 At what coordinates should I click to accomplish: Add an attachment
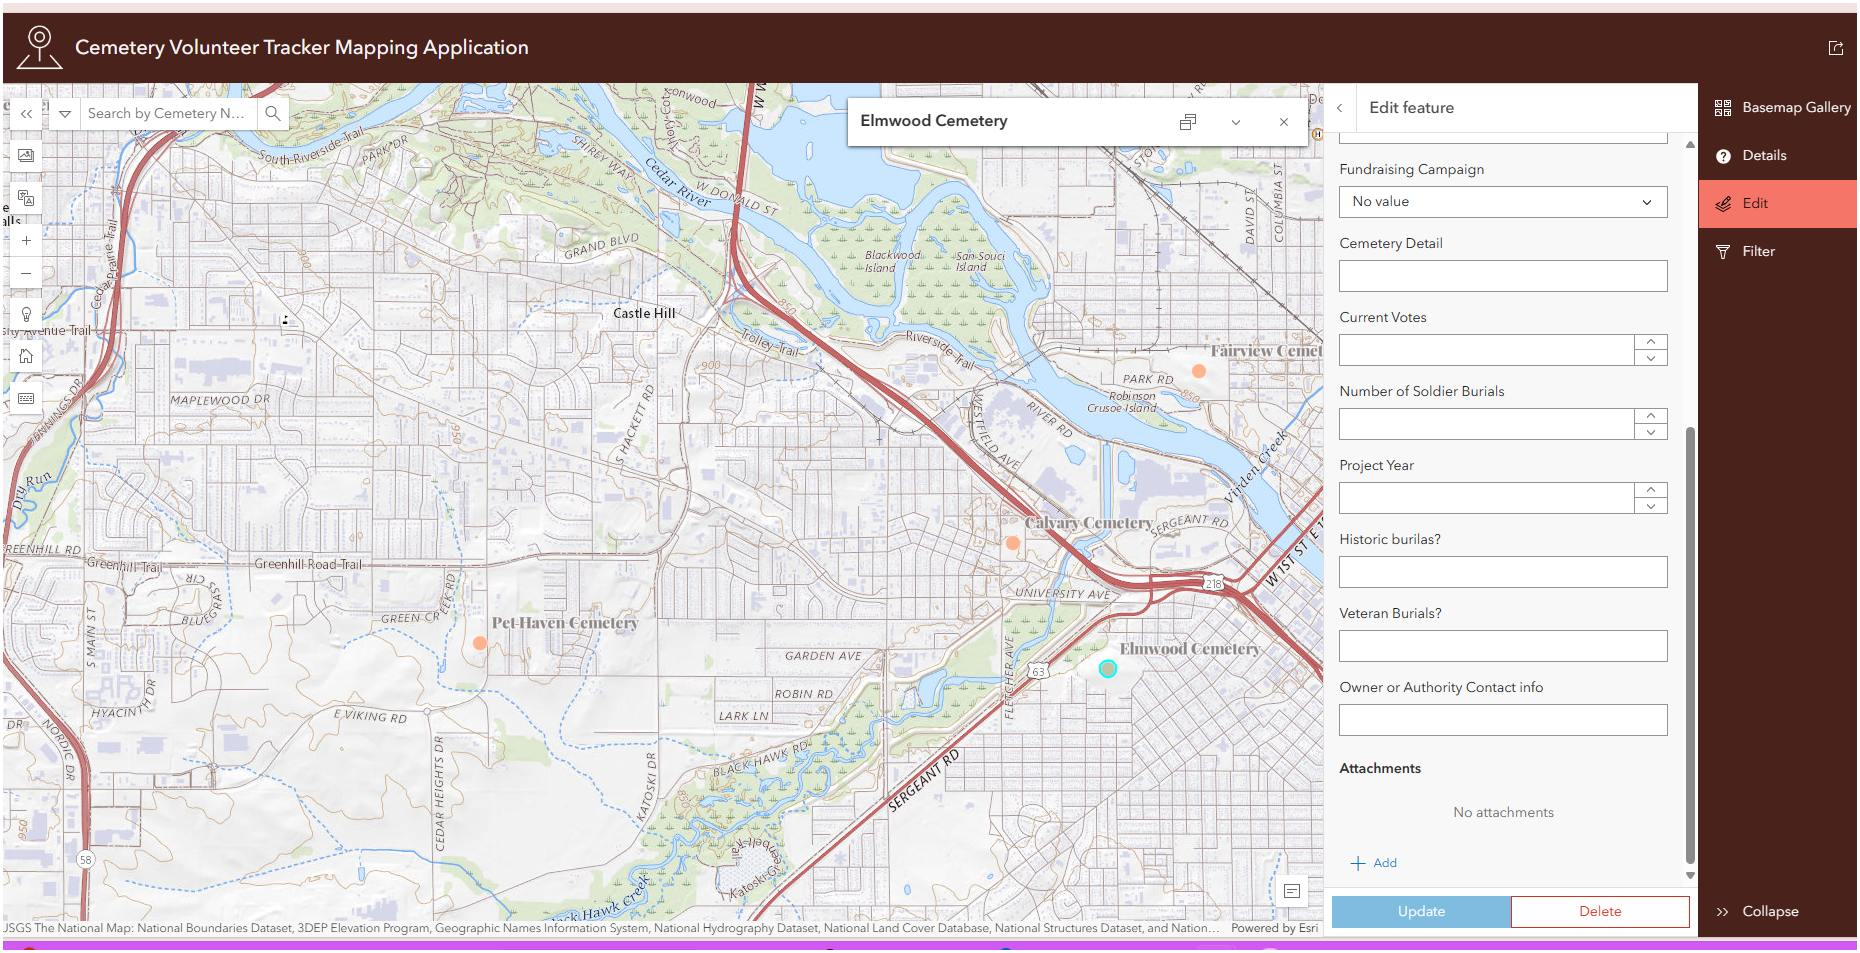click(x=1374, y=863)
